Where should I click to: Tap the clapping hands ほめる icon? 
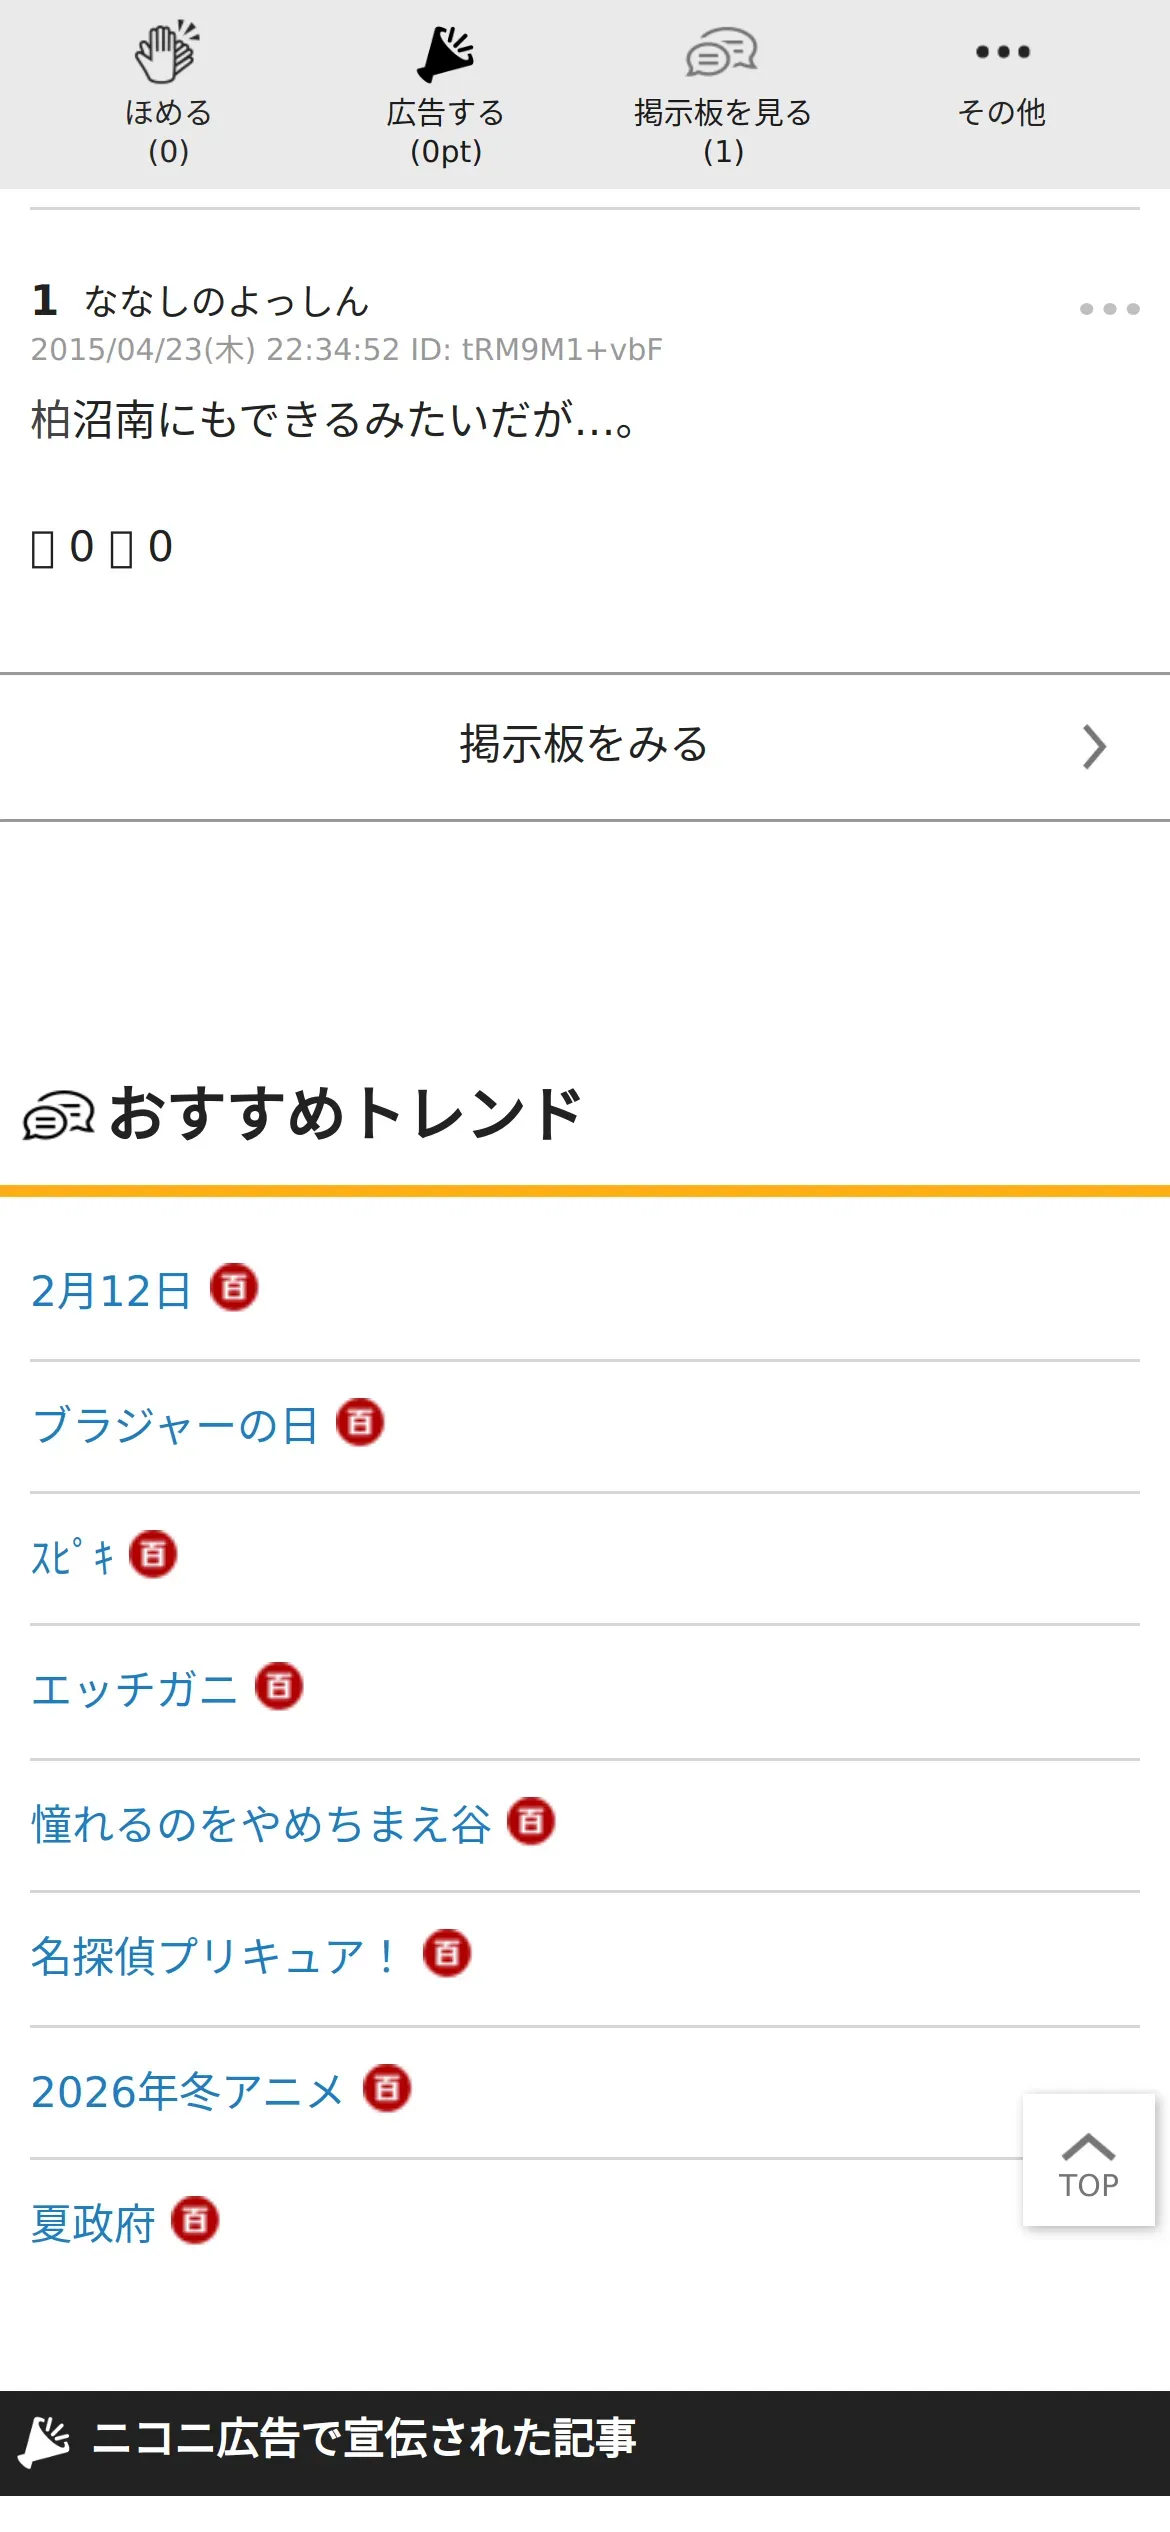point(167,52)
